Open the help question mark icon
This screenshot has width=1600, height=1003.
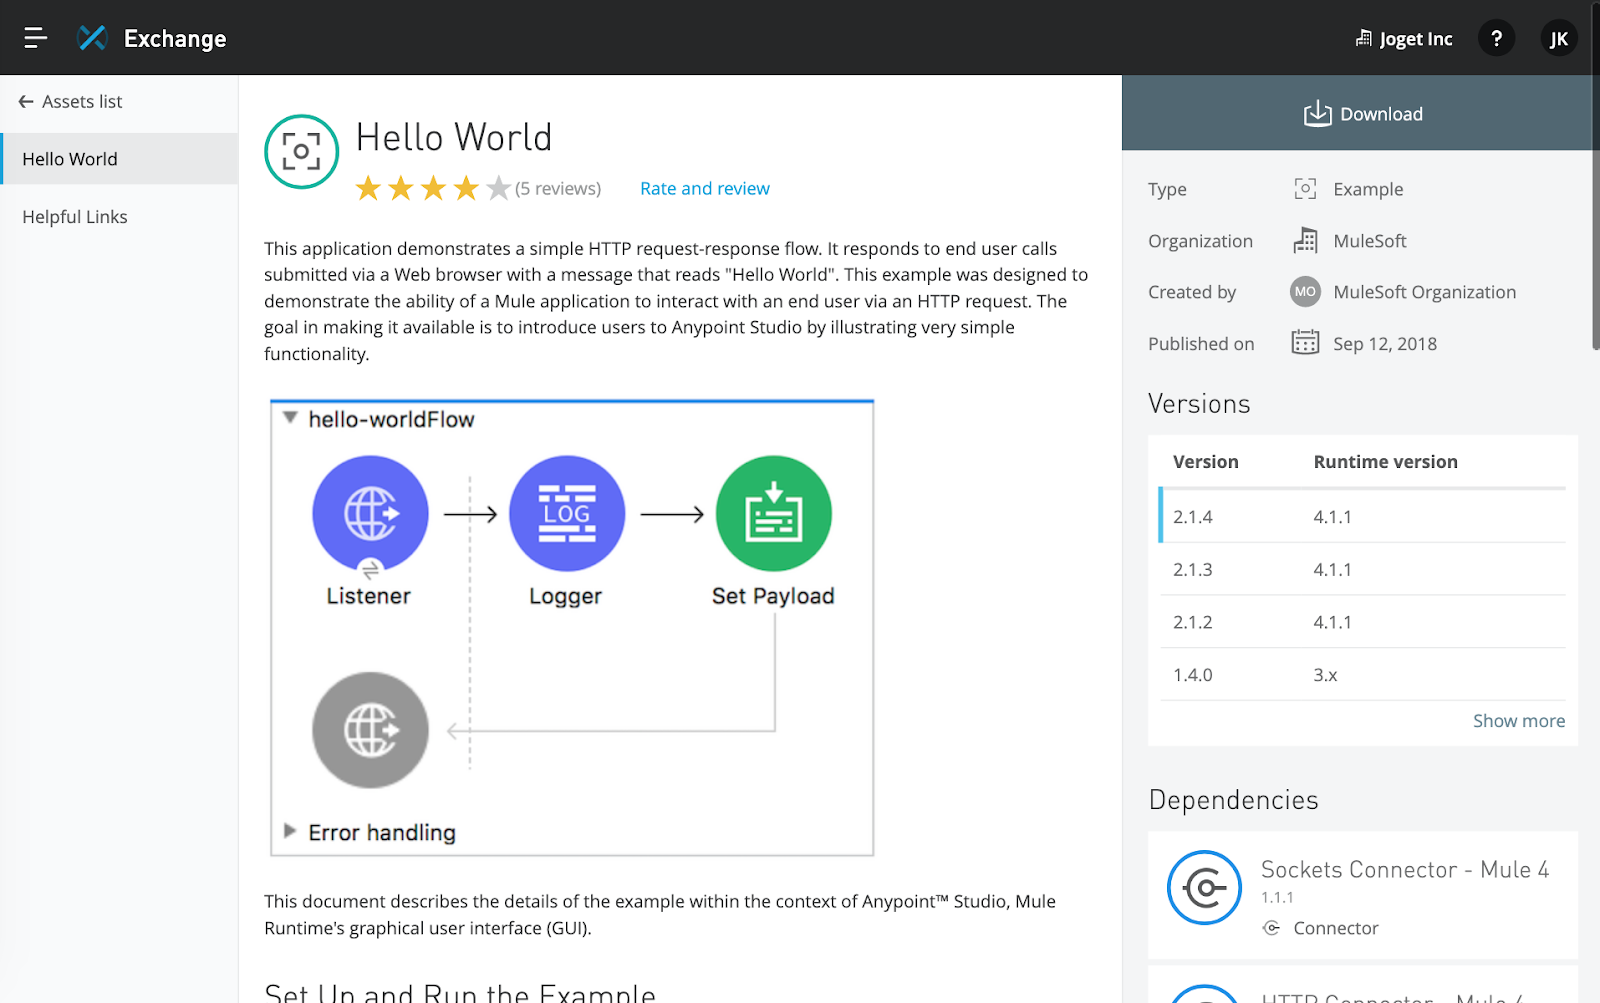point(1496,38)
